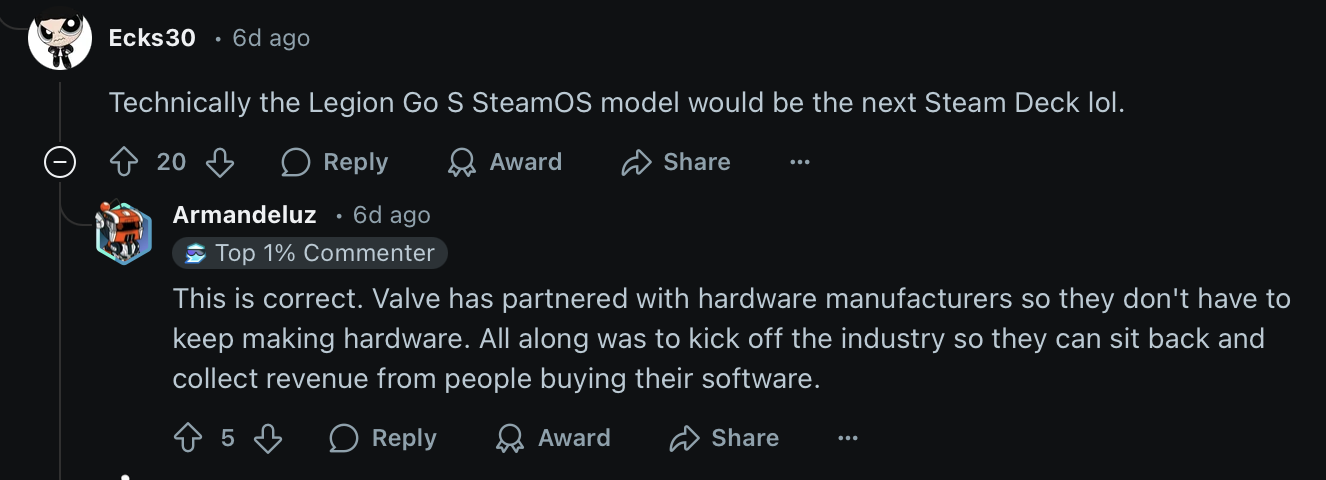The image size is (1326, 480).
Task: Visit the Ecks30 username link
Action: 152,38
